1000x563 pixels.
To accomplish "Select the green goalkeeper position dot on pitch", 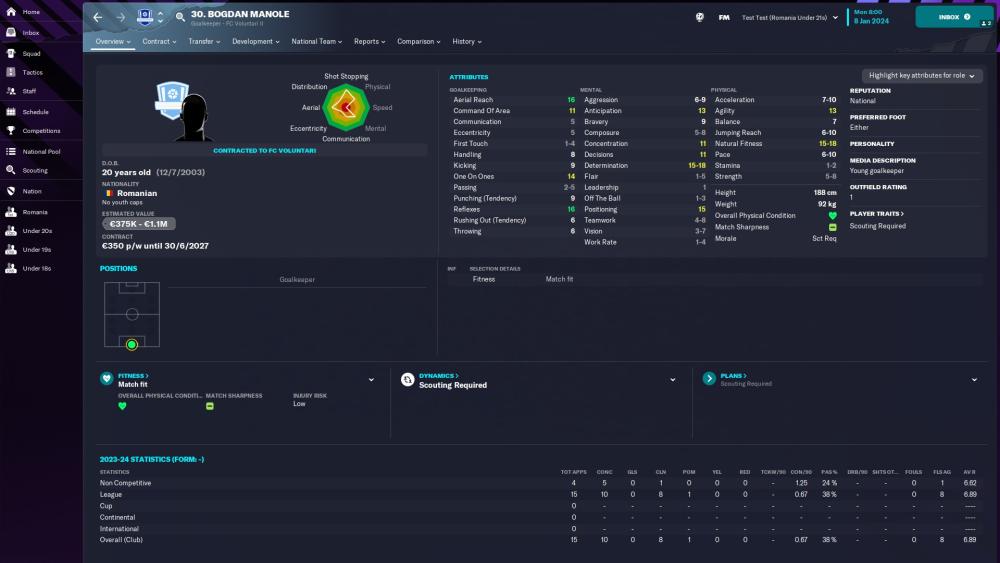I will point(131,344).
